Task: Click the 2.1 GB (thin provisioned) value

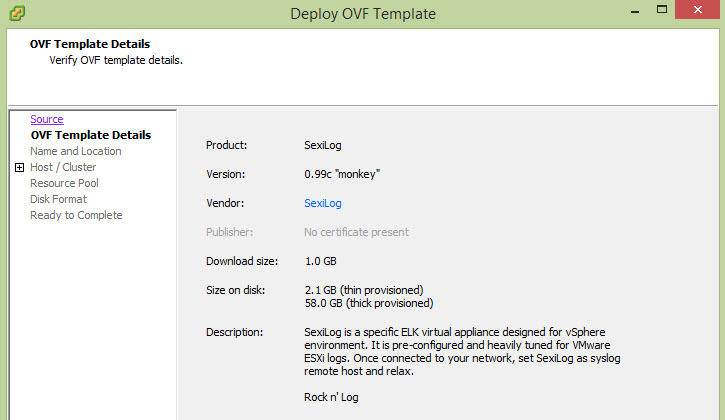Action: point(364,290)
